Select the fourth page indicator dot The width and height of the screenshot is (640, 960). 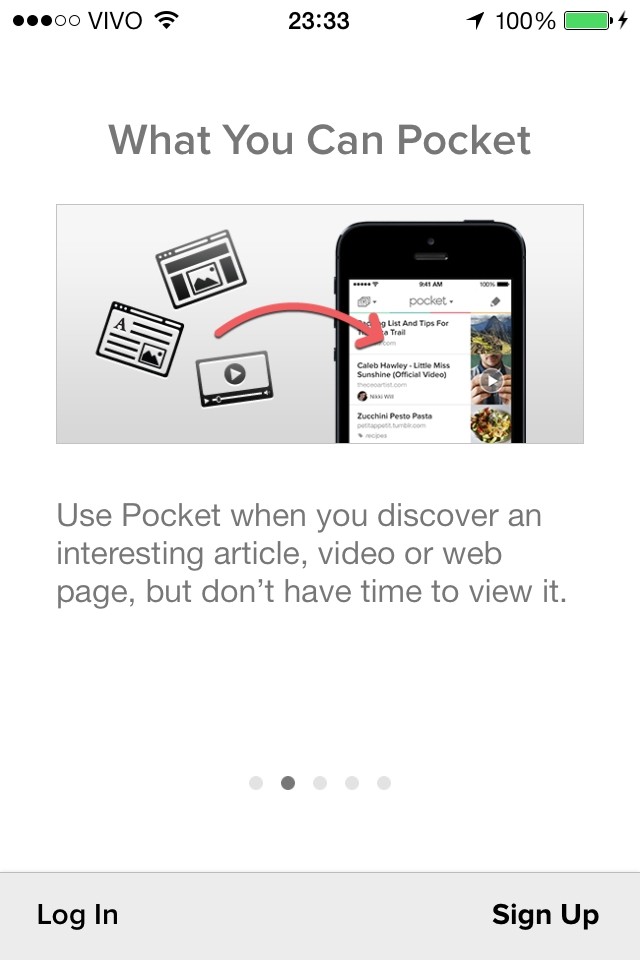[352, 782]
